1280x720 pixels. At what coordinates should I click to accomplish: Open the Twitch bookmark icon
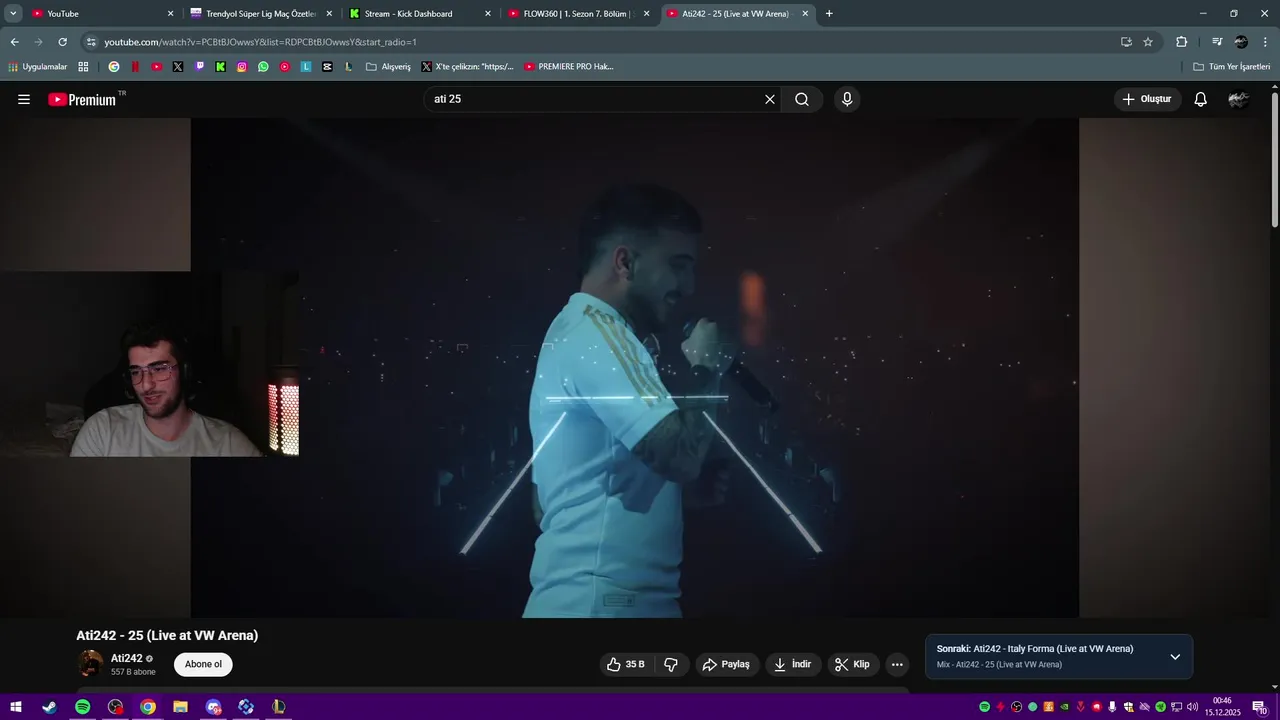(200, 67)
